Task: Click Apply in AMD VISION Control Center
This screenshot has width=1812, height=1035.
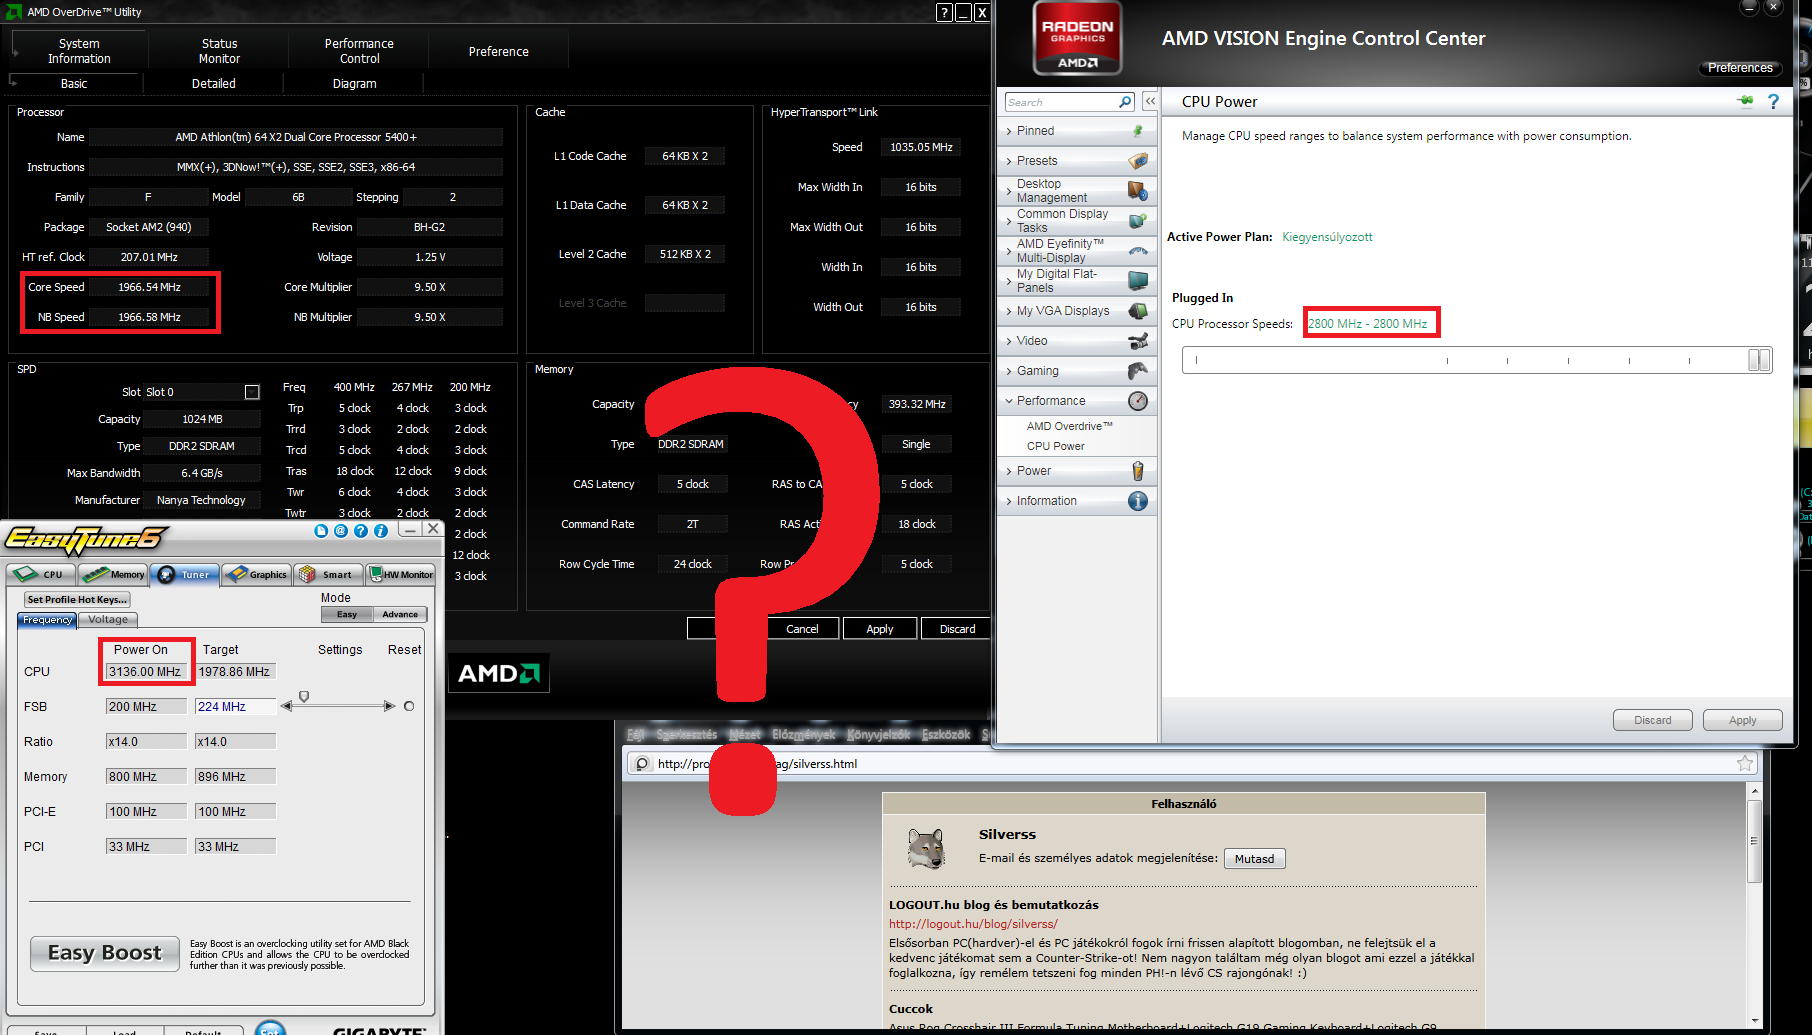Action: 1743,720
